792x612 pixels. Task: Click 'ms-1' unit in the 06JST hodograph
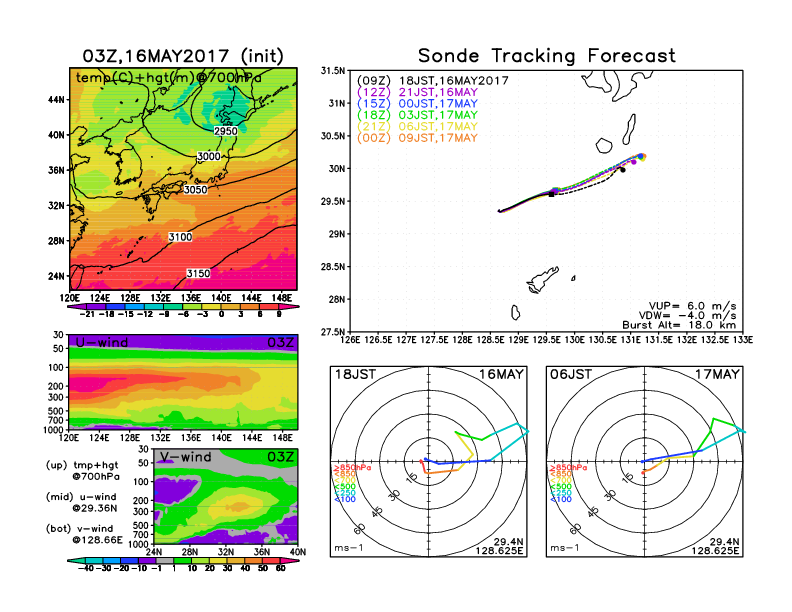(x=565, y=548)
